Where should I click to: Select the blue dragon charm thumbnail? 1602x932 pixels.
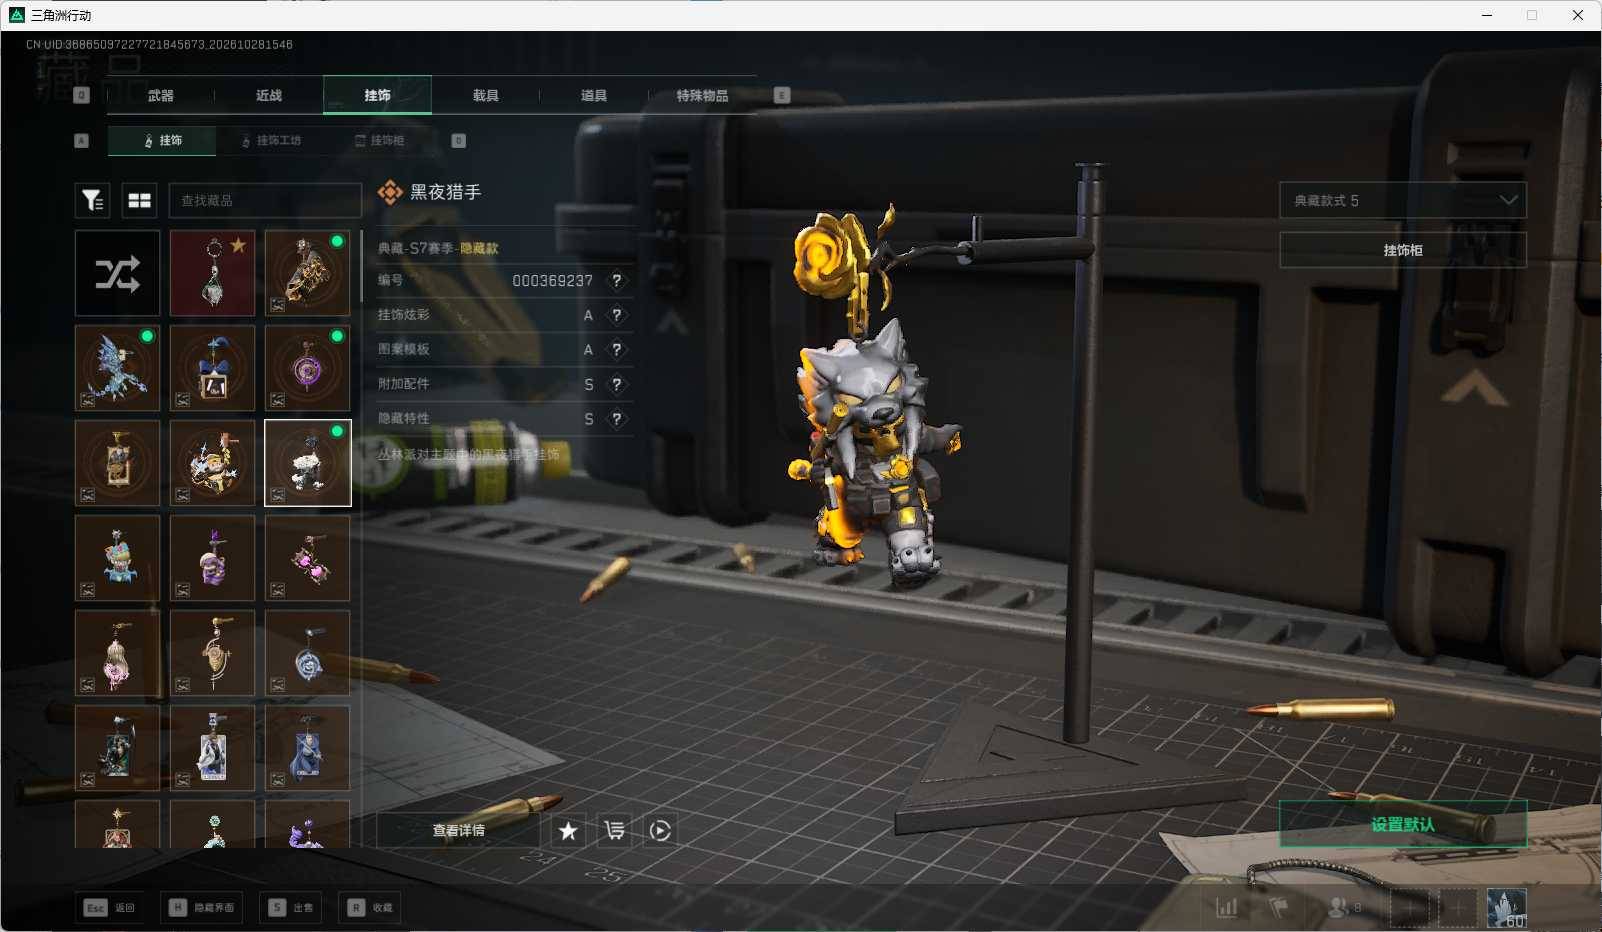click(118, 368)
